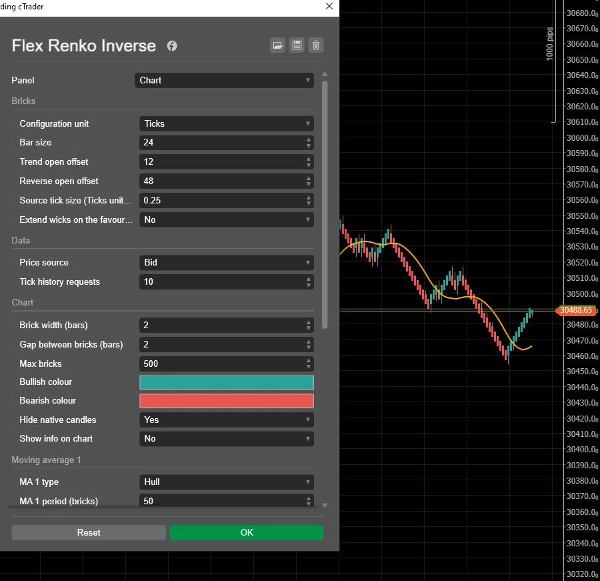Click the load preset folder icon
This screenshot has height=581, width=600.
click(277, 46)
